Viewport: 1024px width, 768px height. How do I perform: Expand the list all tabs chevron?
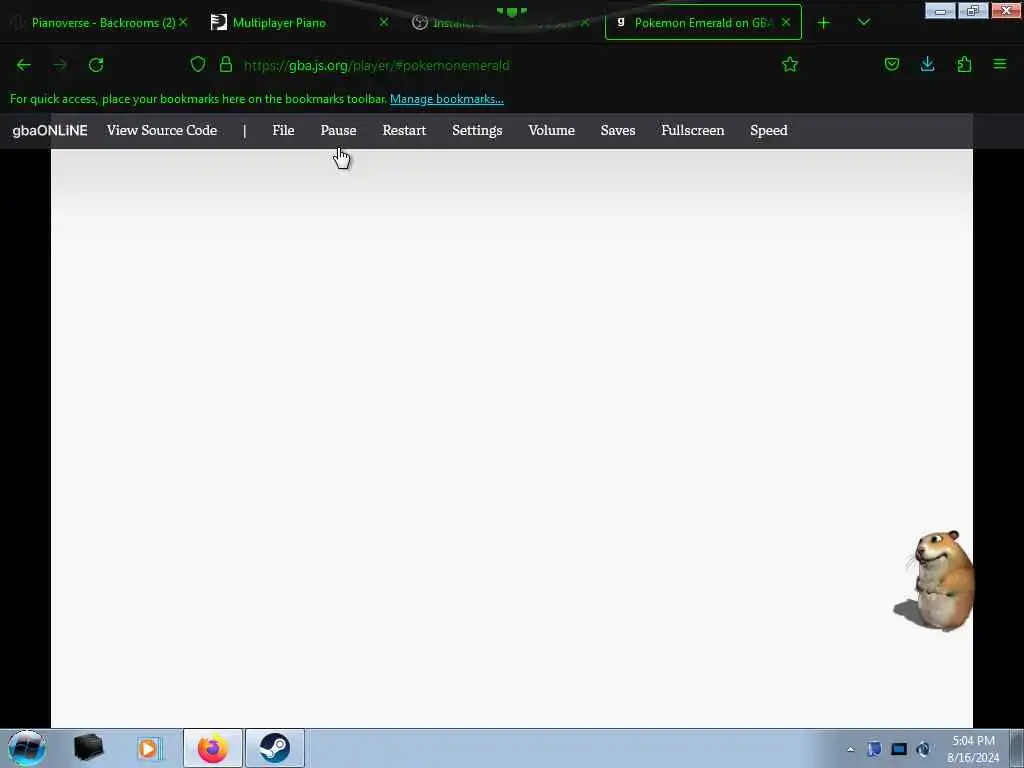863,22
